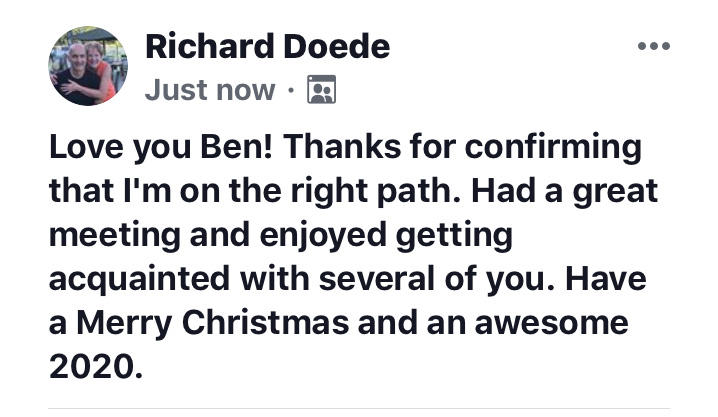
Task: Click the words Merry Christmas
Action: coord(212,323)
